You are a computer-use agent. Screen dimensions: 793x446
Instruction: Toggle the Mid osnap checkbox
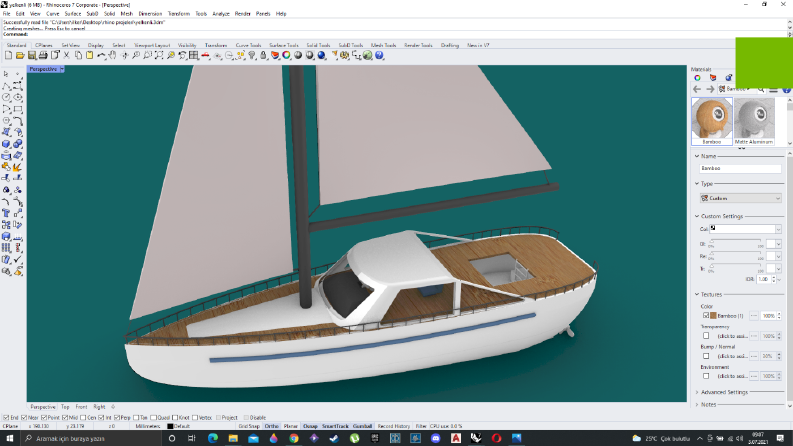click(65, 418)
